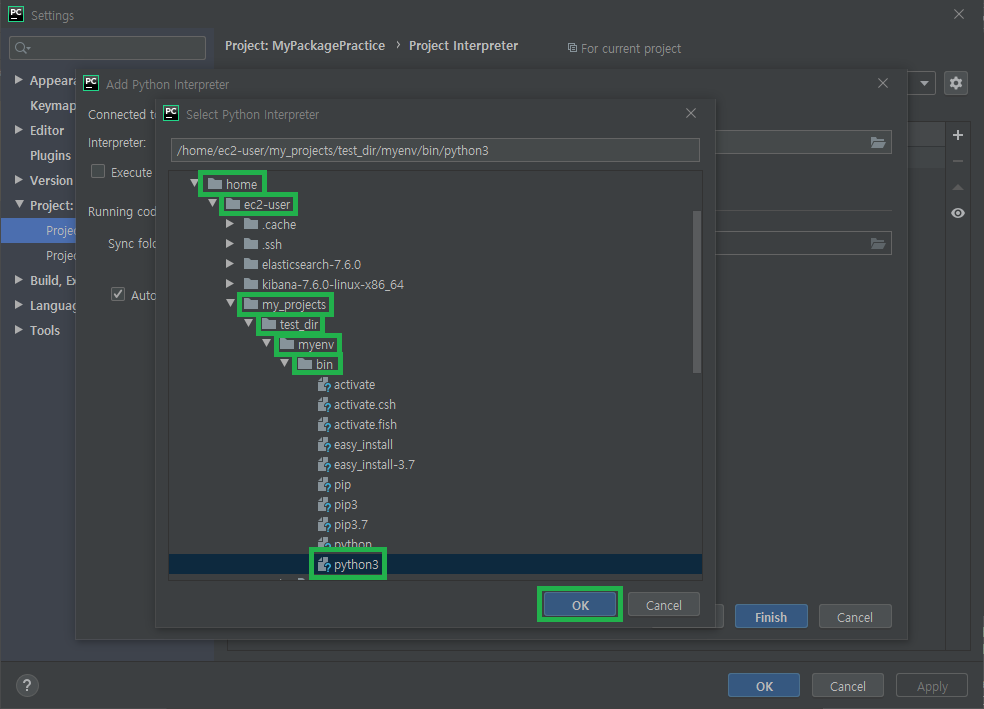
Task: Expand the elasticsearch-7.6.0 folder arrow
Action: point(230,264)
